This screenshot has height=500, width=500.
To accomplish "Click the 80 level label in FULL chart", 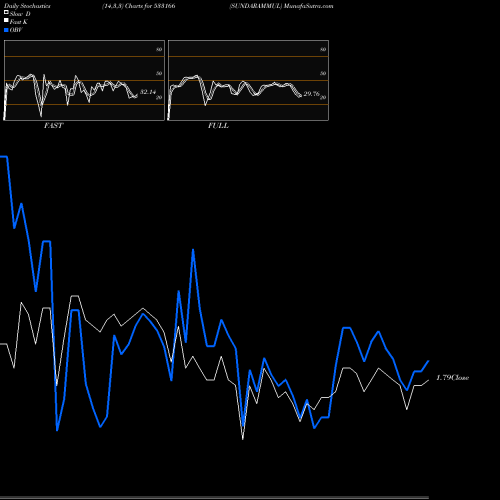I will point(323,49).
